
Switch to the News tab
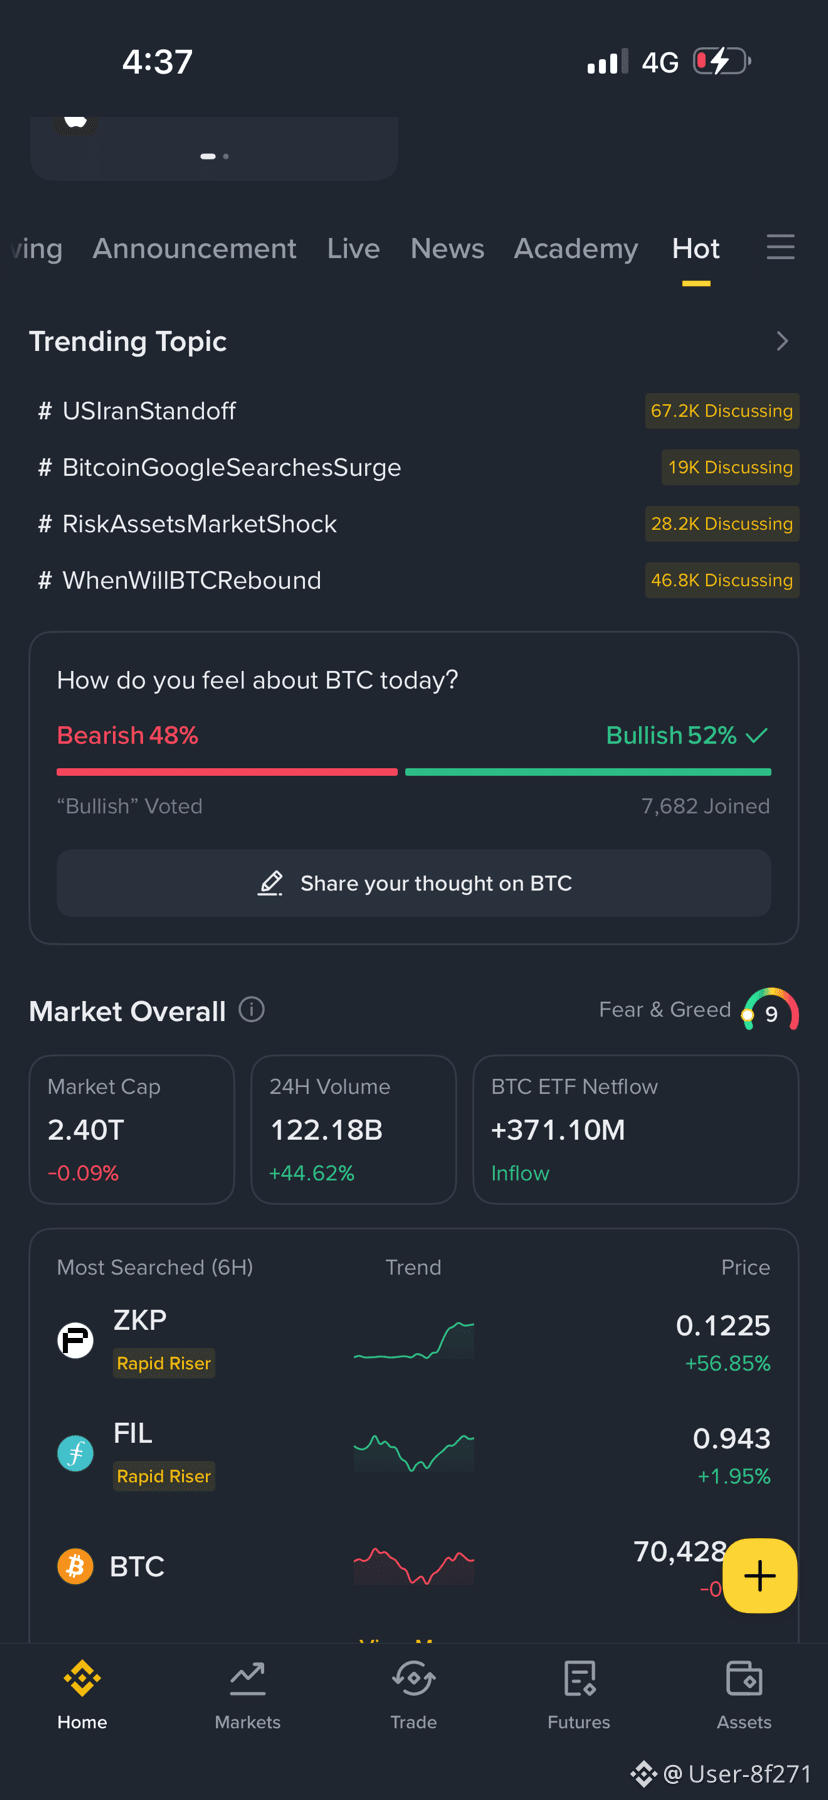447,248
